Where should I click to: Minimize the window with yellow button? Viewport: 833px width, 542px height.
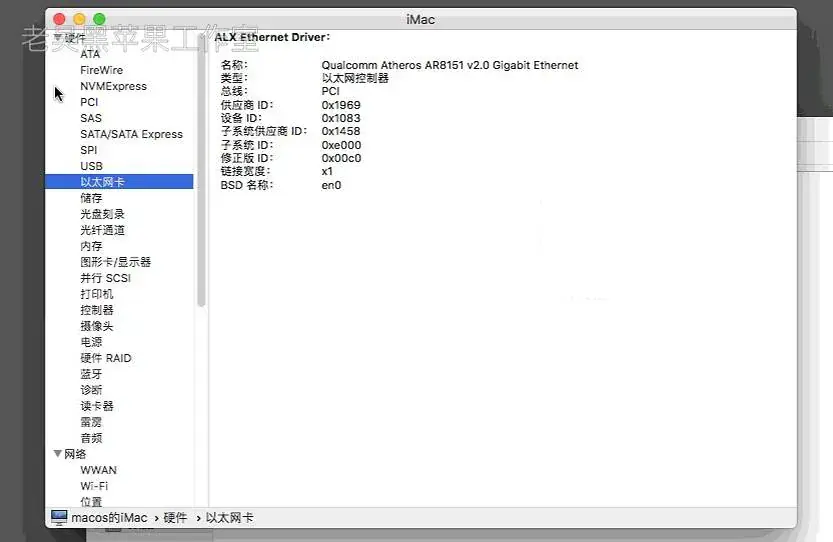(x=79, y=19)
